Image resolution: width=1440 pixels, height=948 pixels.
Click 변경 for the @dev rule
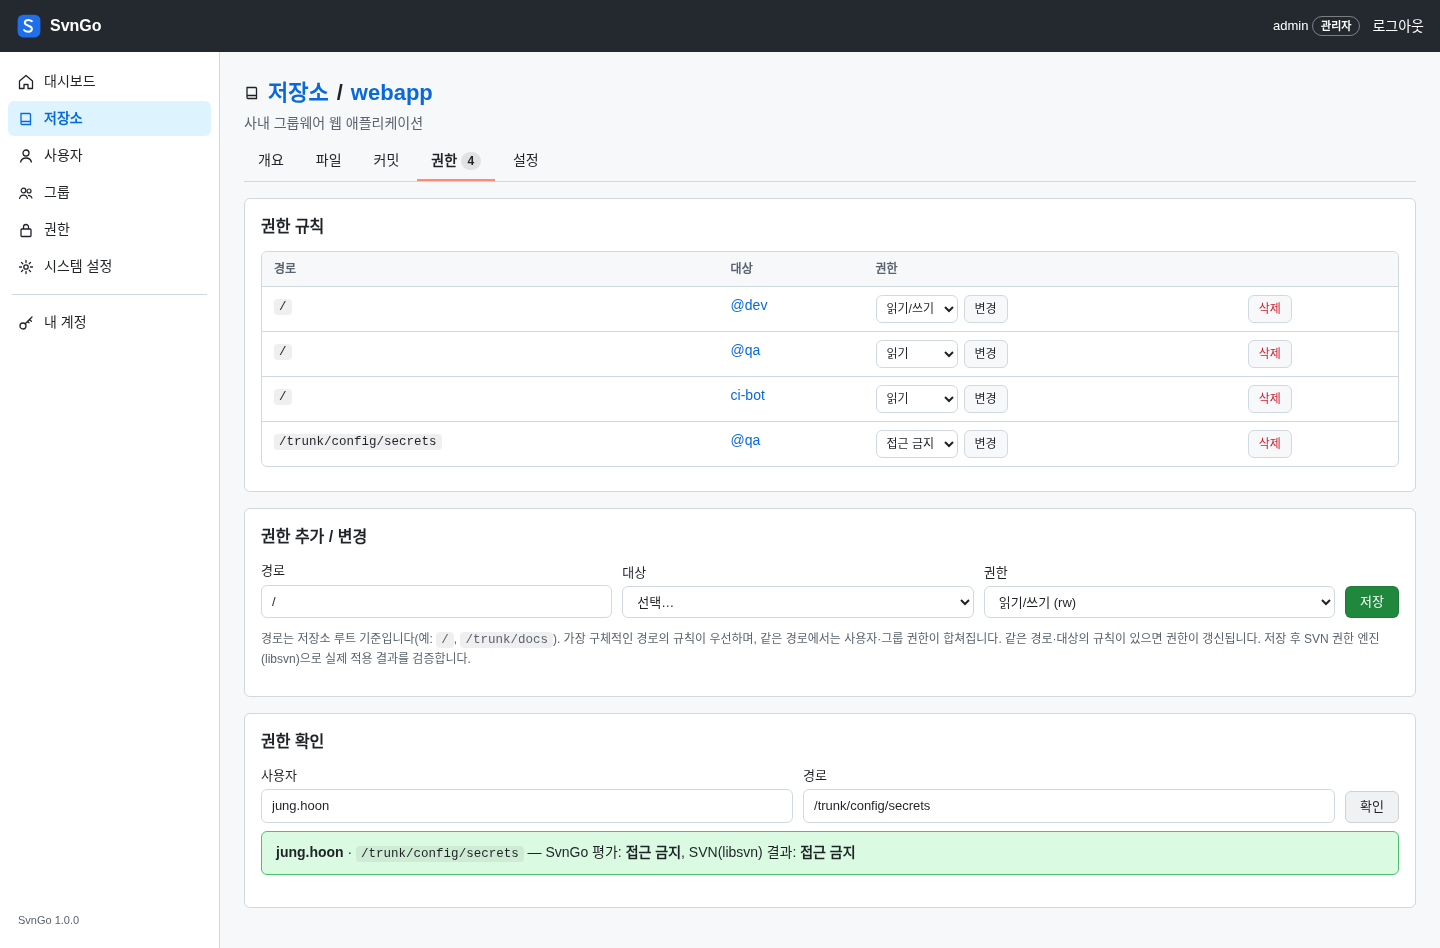click(x=986, y=309)
